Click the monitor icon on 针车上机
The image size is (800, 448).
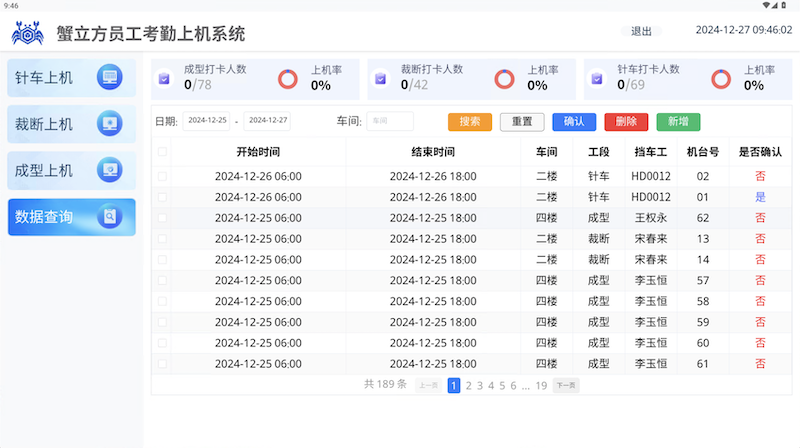[110, 77]
